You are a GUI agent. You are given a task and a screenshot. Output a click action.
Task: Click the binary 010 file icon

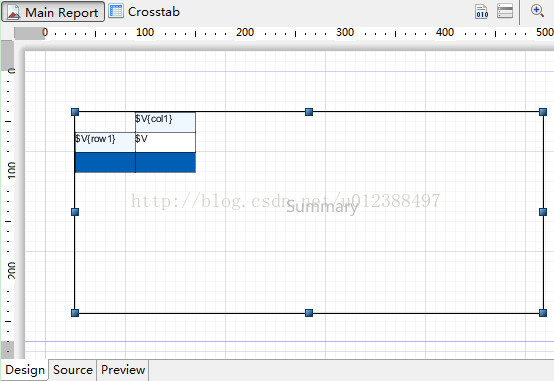tap(482, 12)
